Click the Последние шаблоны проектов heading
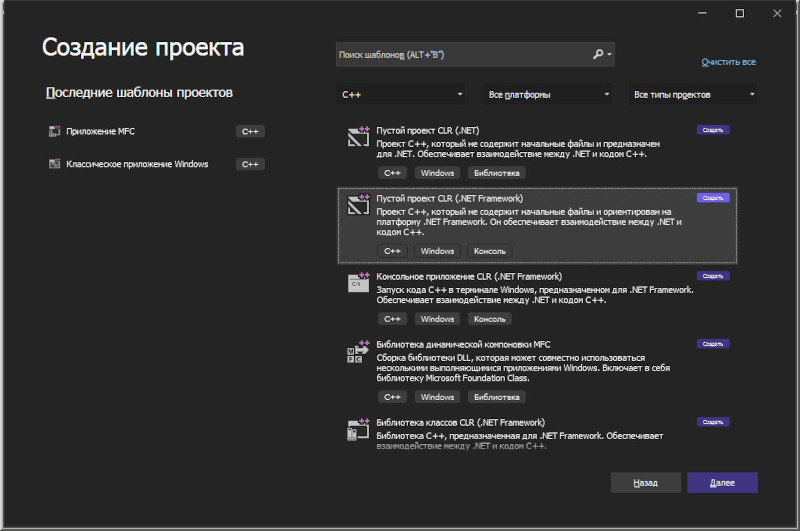 point(139,92)
